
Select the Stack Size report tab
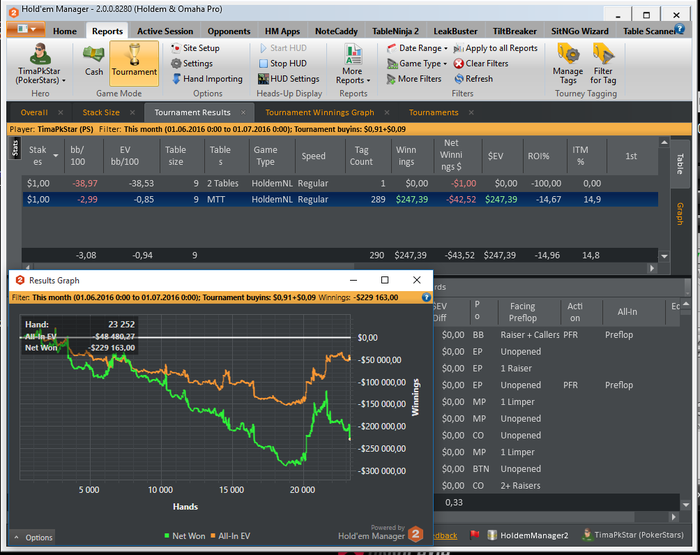(x=101, y=113)
